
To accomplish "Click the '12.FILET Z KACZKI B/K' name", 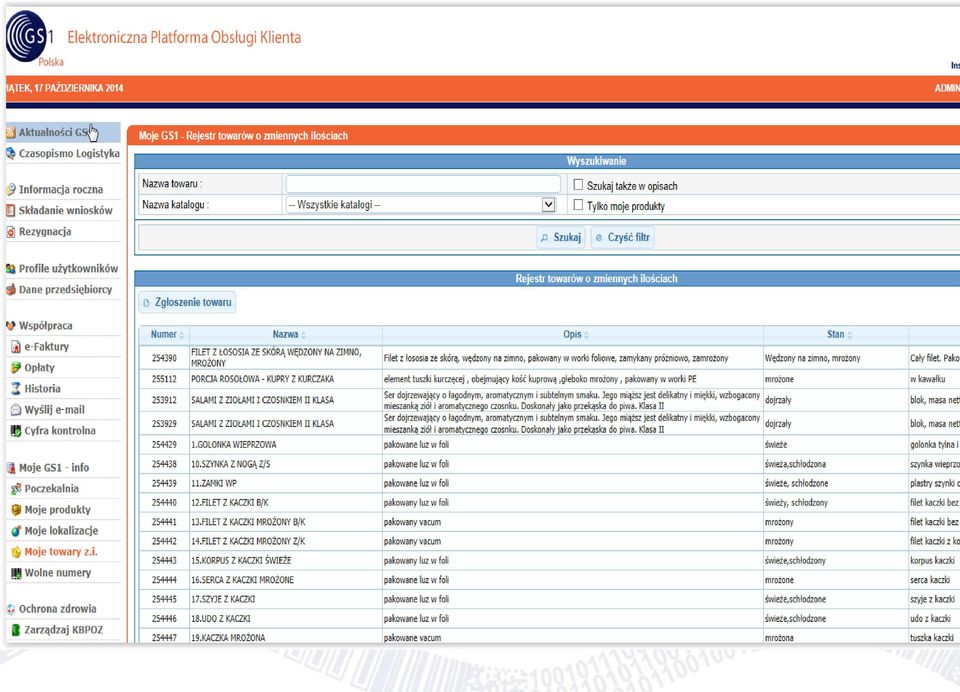I will [x=230, y=503].
